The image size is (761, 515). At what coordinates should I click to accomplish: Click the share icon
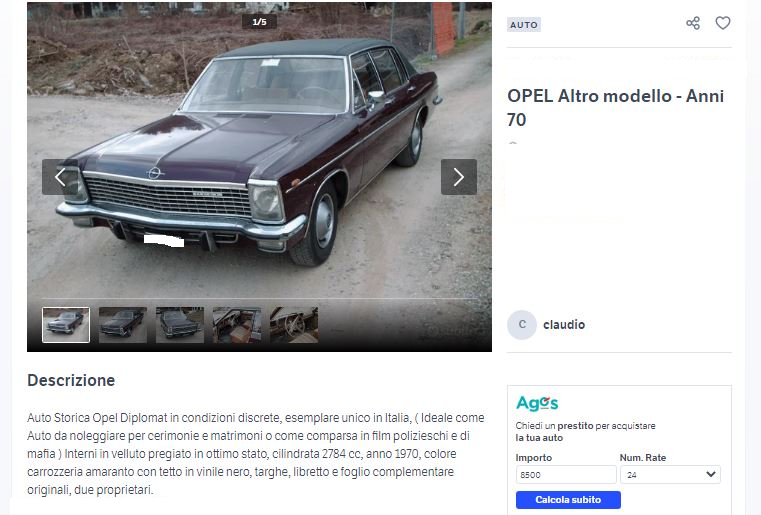click(x=693, y=23)
